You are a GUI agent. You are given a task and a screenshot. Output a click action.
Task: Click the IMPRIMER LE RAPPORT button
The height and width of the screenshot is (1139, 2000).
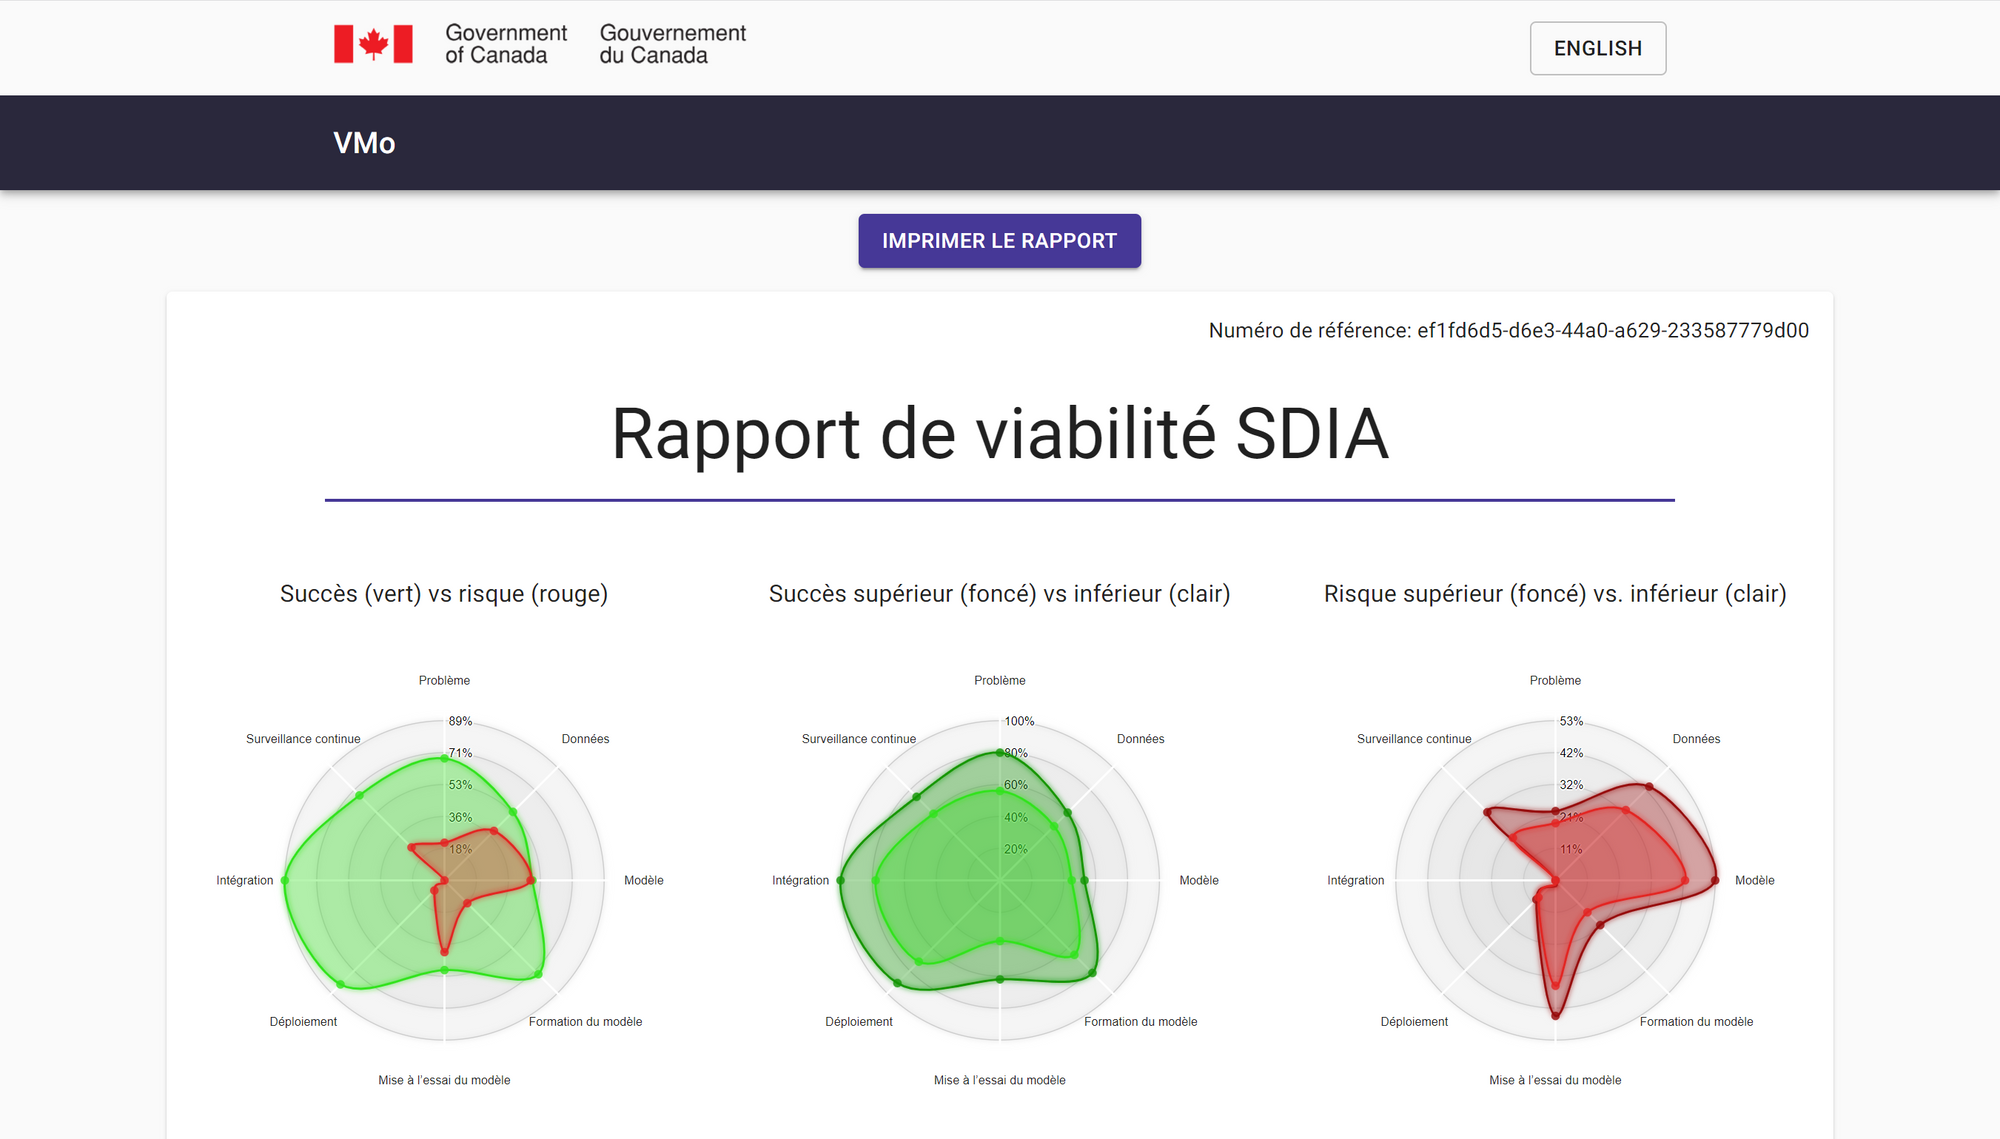[x=999, y=241]
